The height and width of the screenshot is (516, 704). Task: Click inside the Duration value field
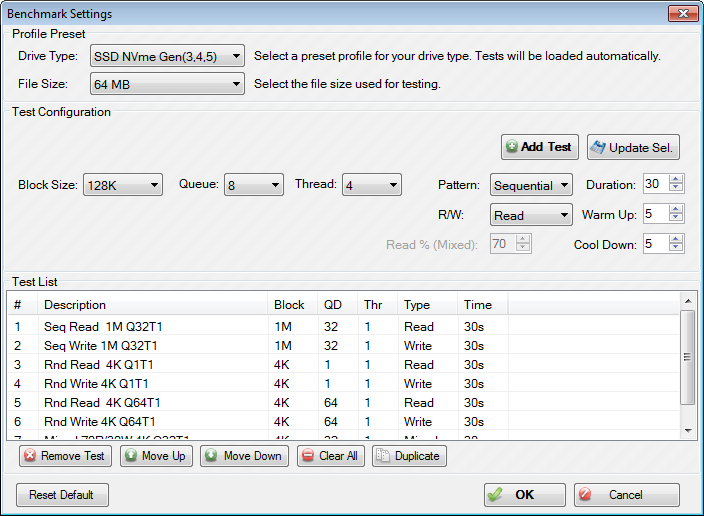click(x=656, y=184)
